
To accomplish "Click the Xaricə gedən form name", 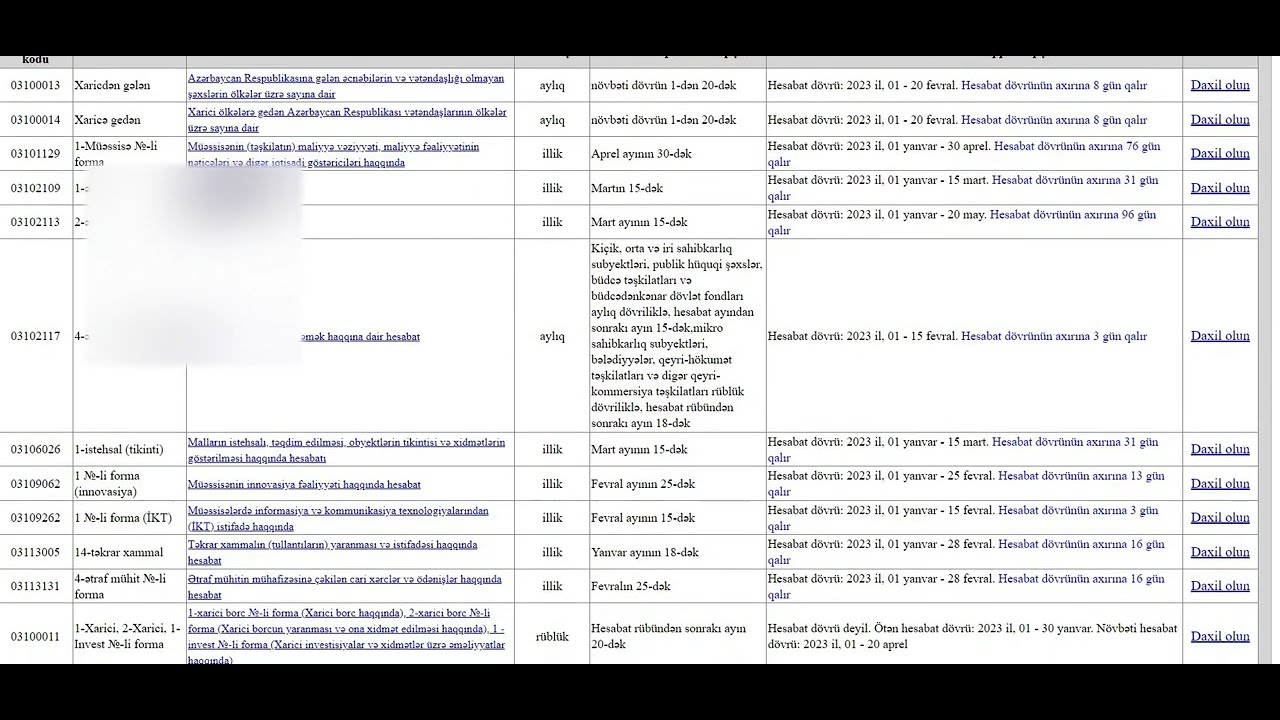I will tap(108, 119).
